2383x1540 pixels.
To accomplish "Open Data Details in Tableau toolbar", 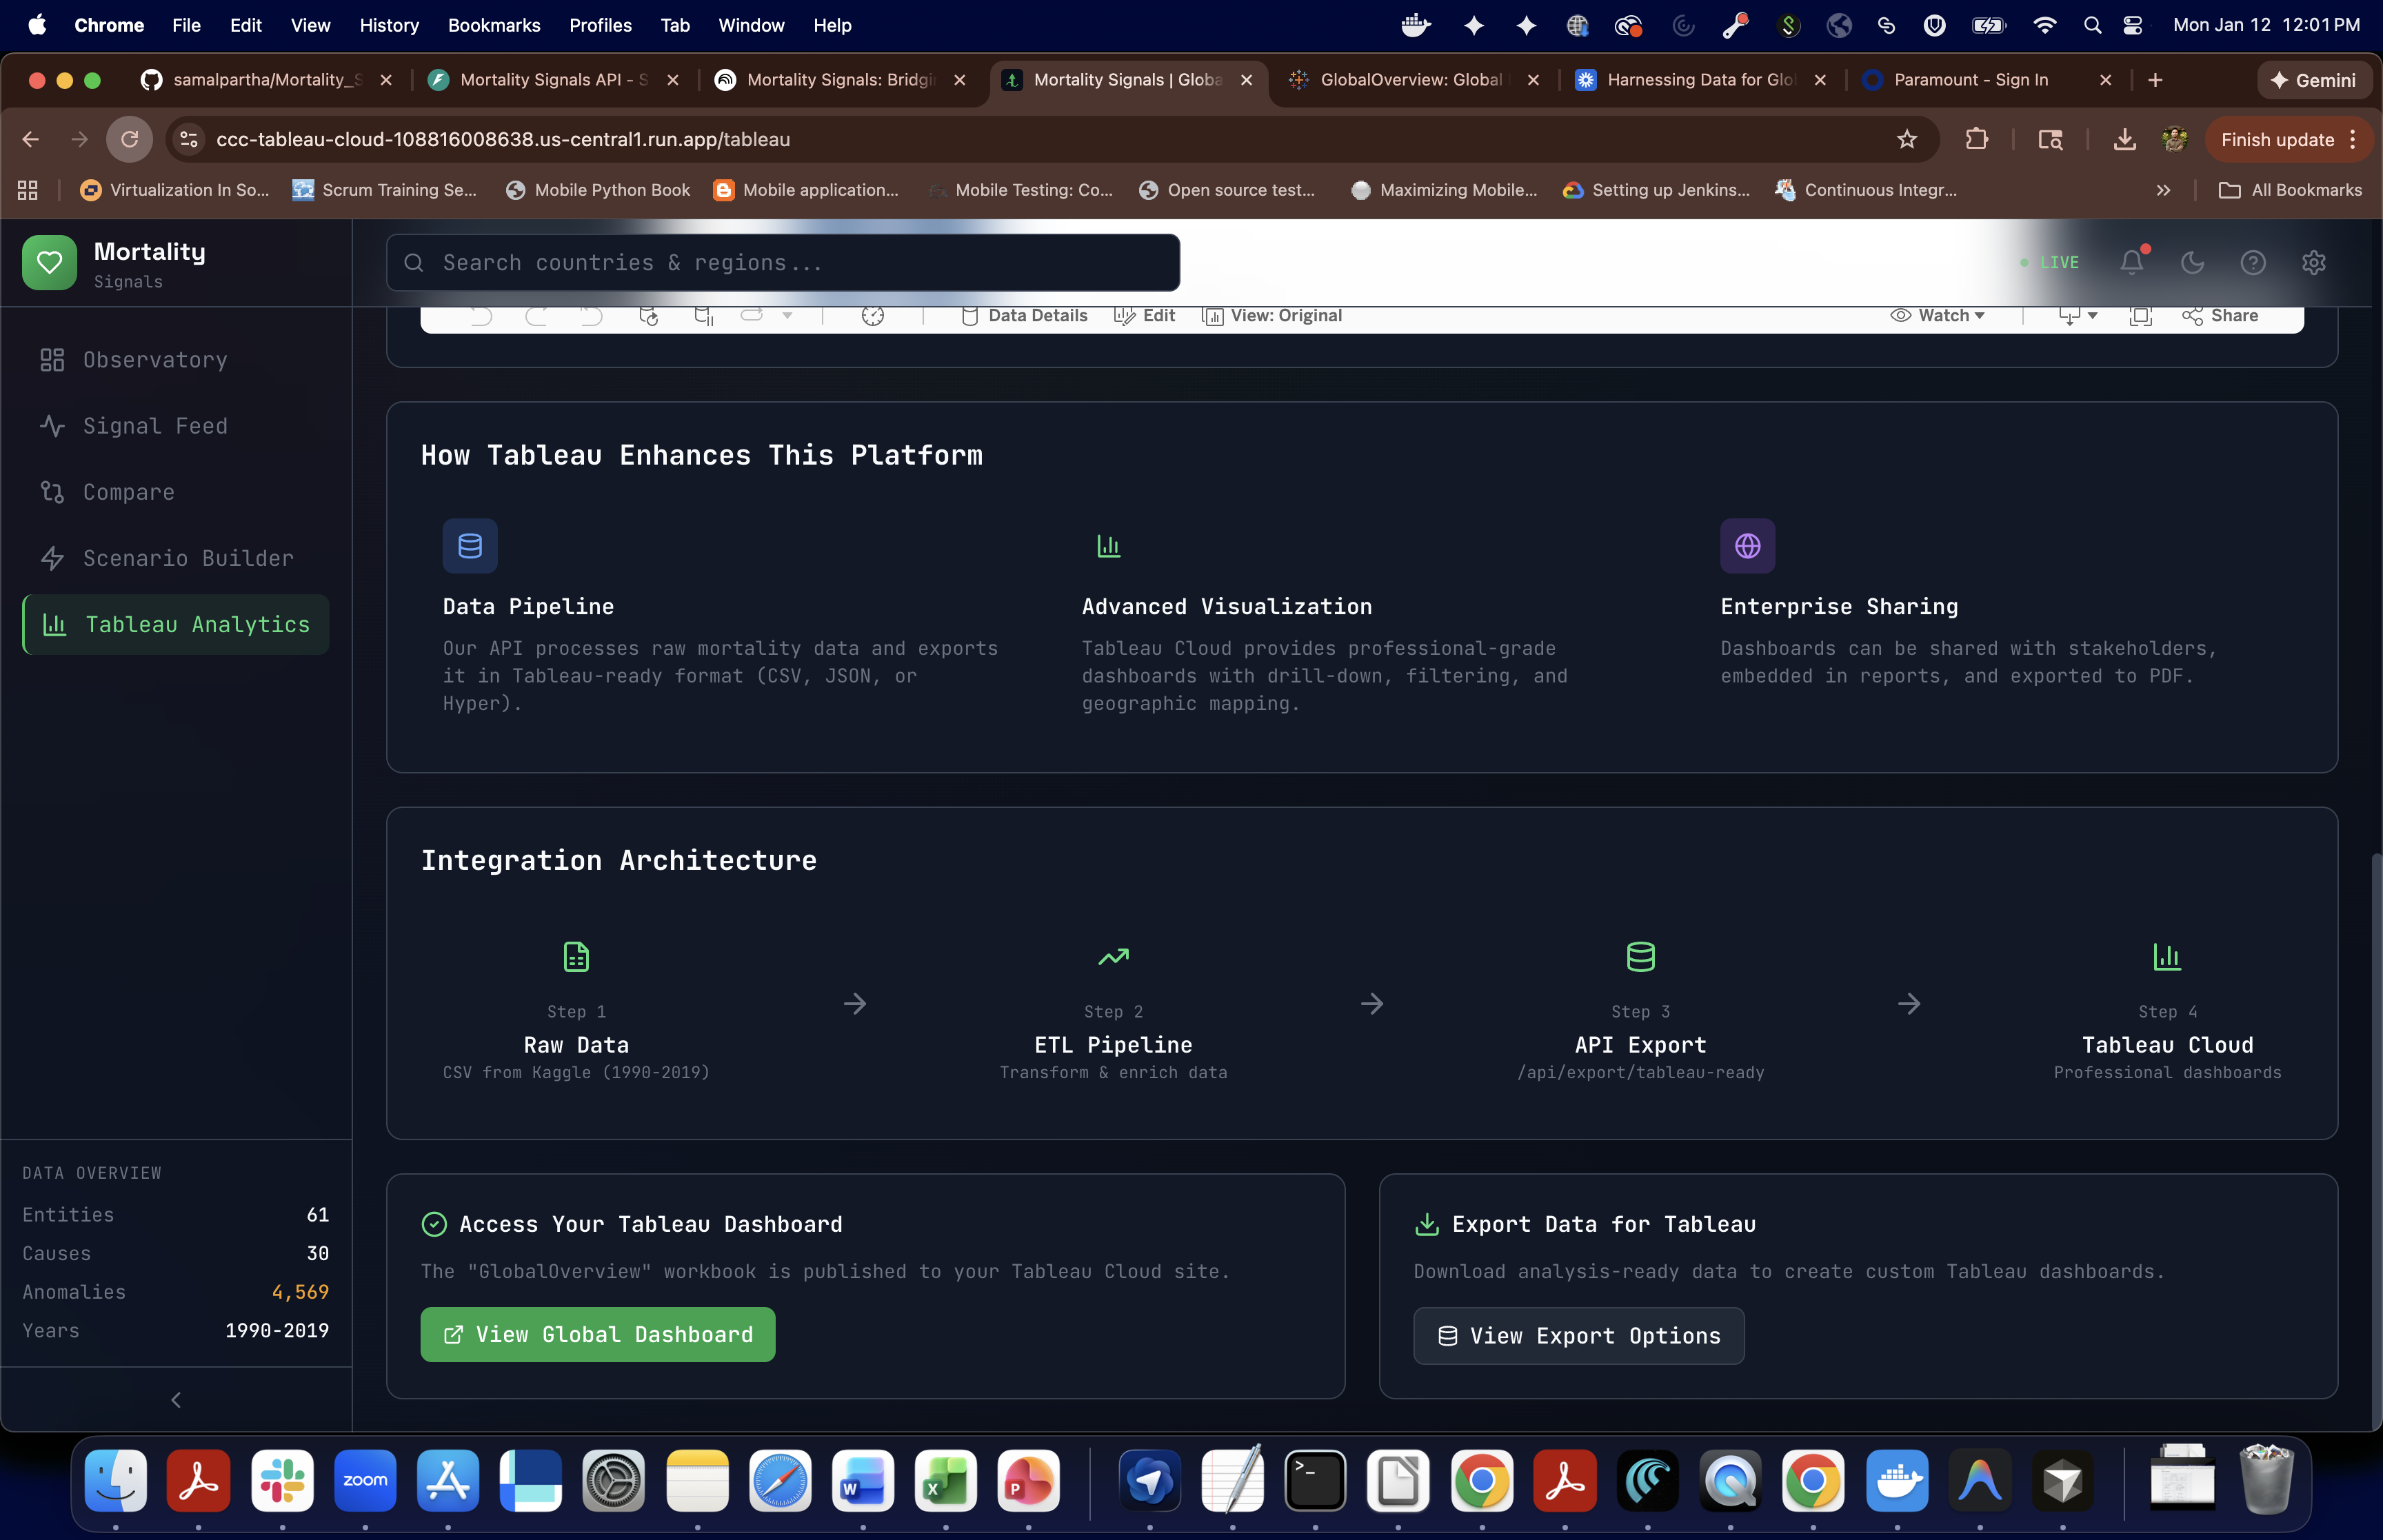I will click(x=1024, y=316).
